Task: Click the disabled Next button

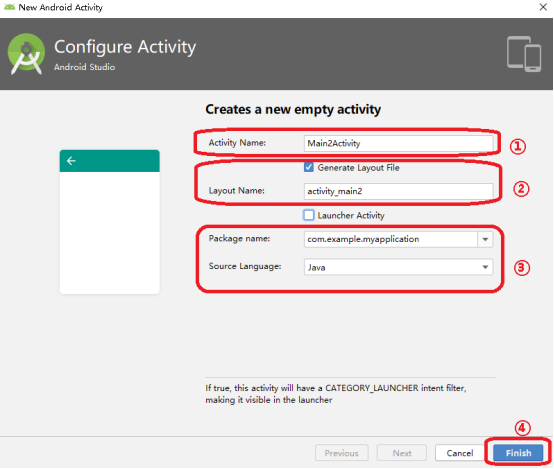Action: [402, 453]
